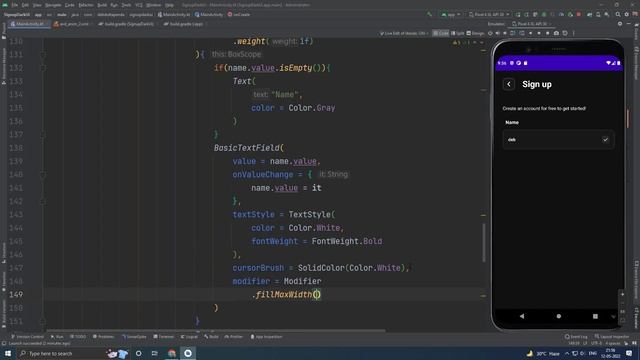Fold the code block at line 140
Image resolution: width=640 pixels, height=360 pixels.
tap(42, 175)
